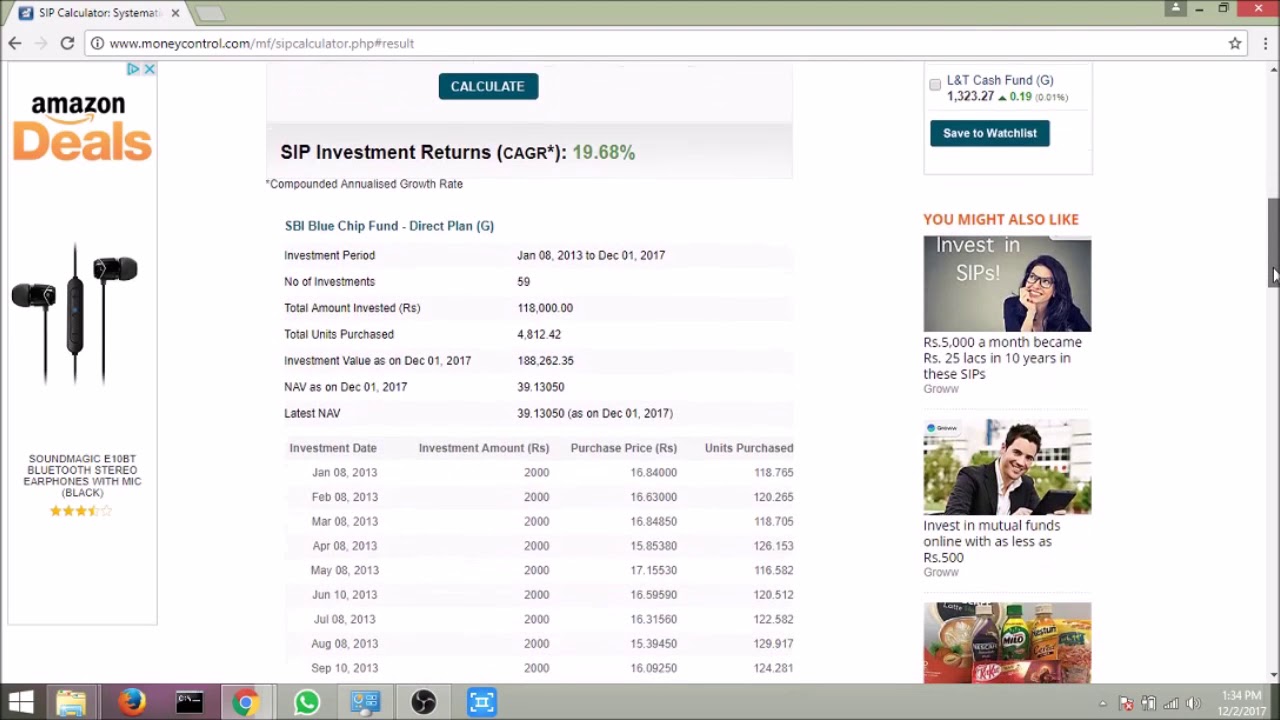This screenshot has width=1280, height=720.
Task: Click the purchase price 17.15530
Action: (653, 570)
